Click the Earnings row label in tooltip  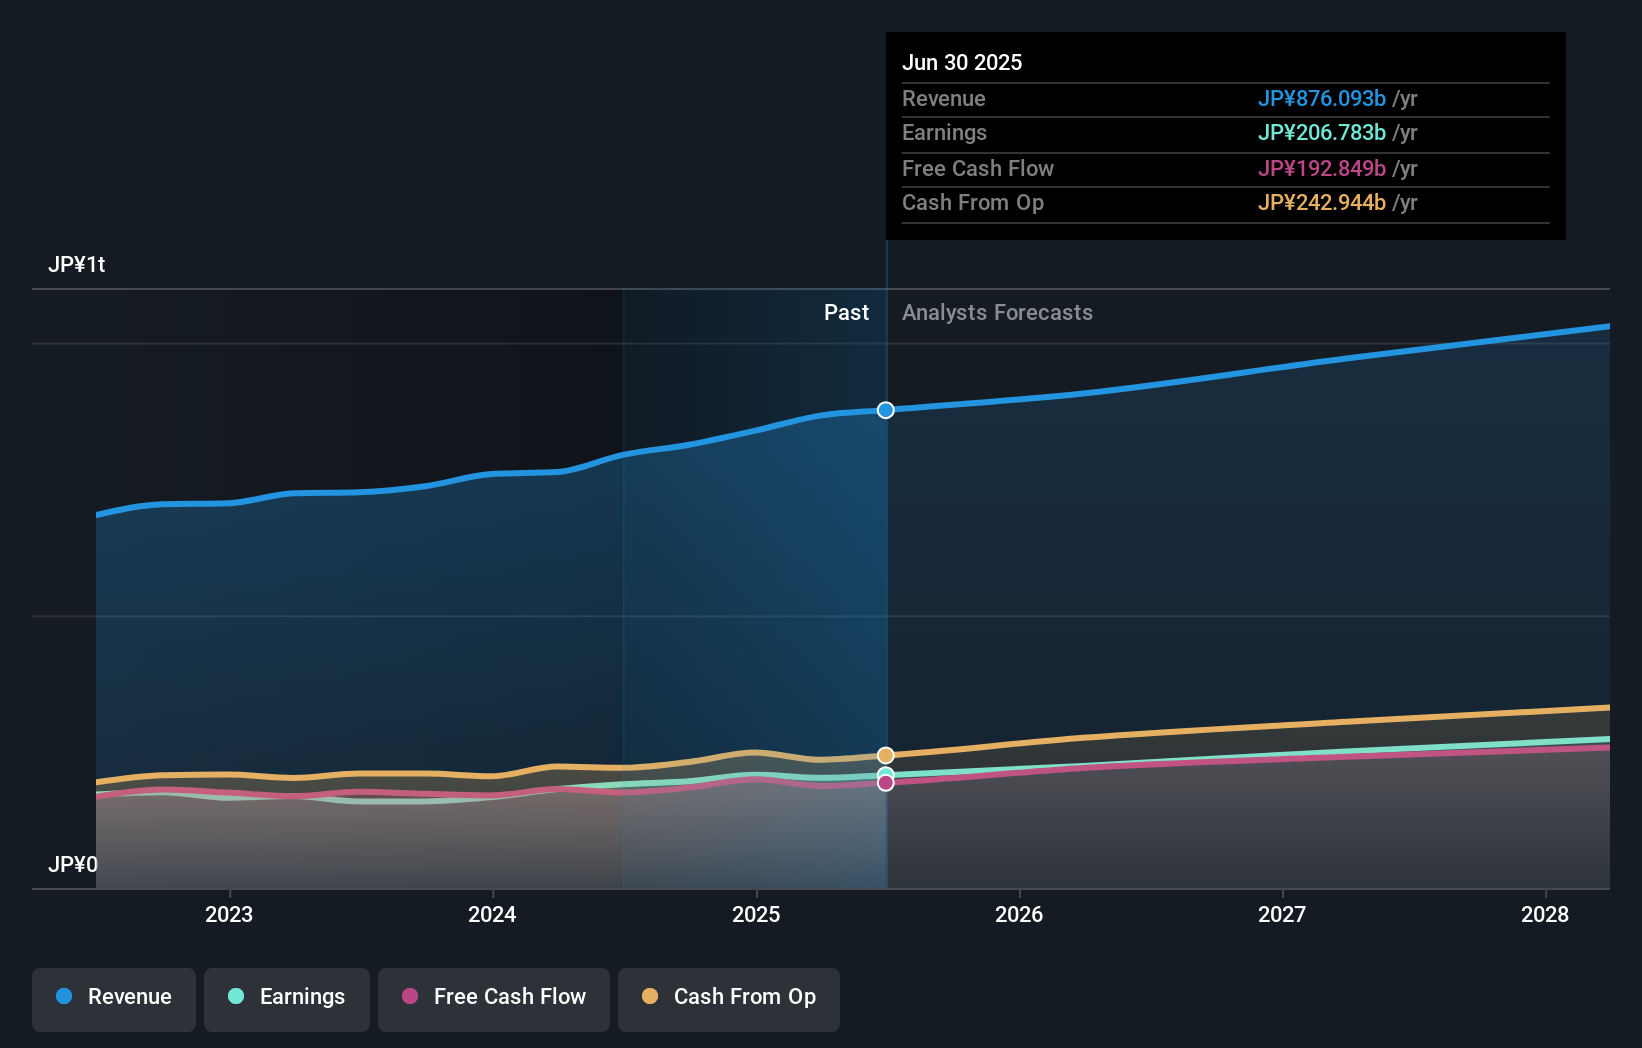(944, 132)
